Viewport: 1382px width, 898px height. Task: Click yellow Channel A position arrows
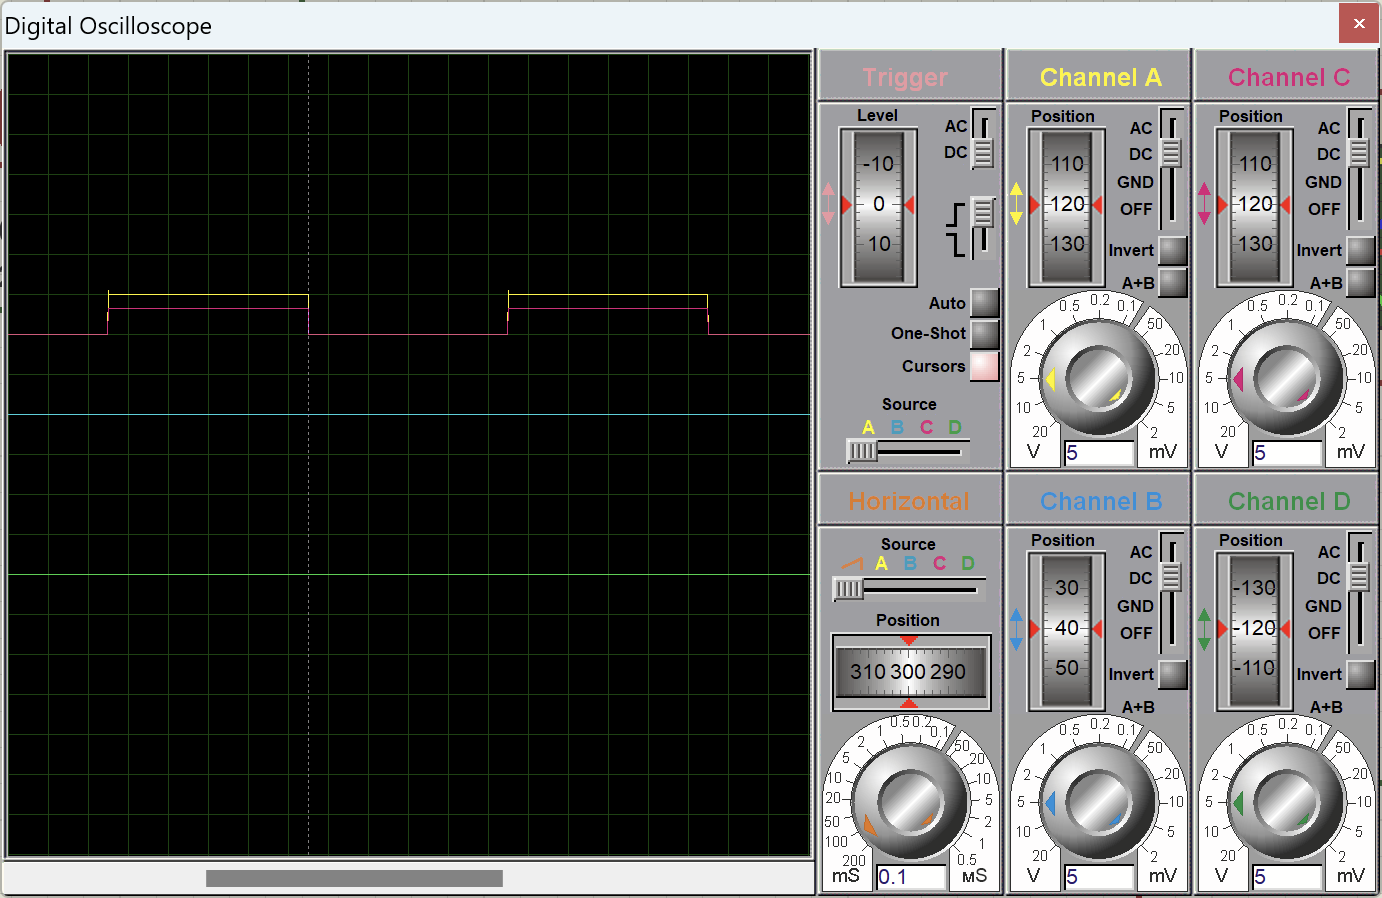tap(1016, 204)
